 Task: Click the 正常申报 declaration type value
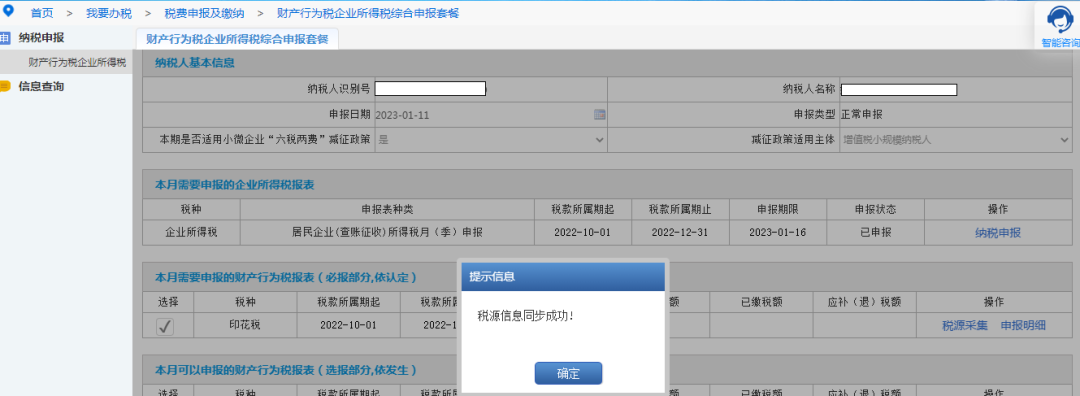pos(862,114)
